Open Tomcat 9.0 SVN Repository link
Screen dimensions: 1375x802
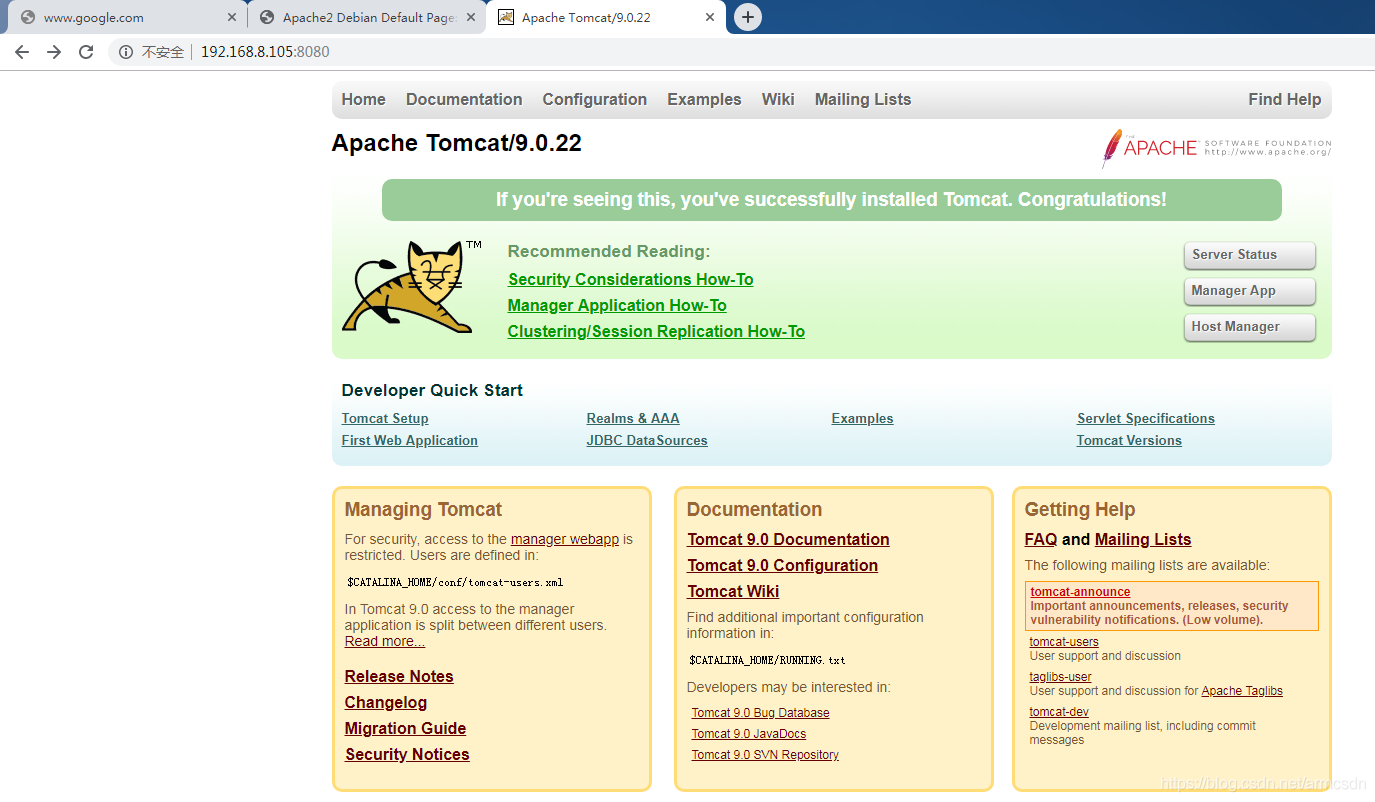click(765, 755)
